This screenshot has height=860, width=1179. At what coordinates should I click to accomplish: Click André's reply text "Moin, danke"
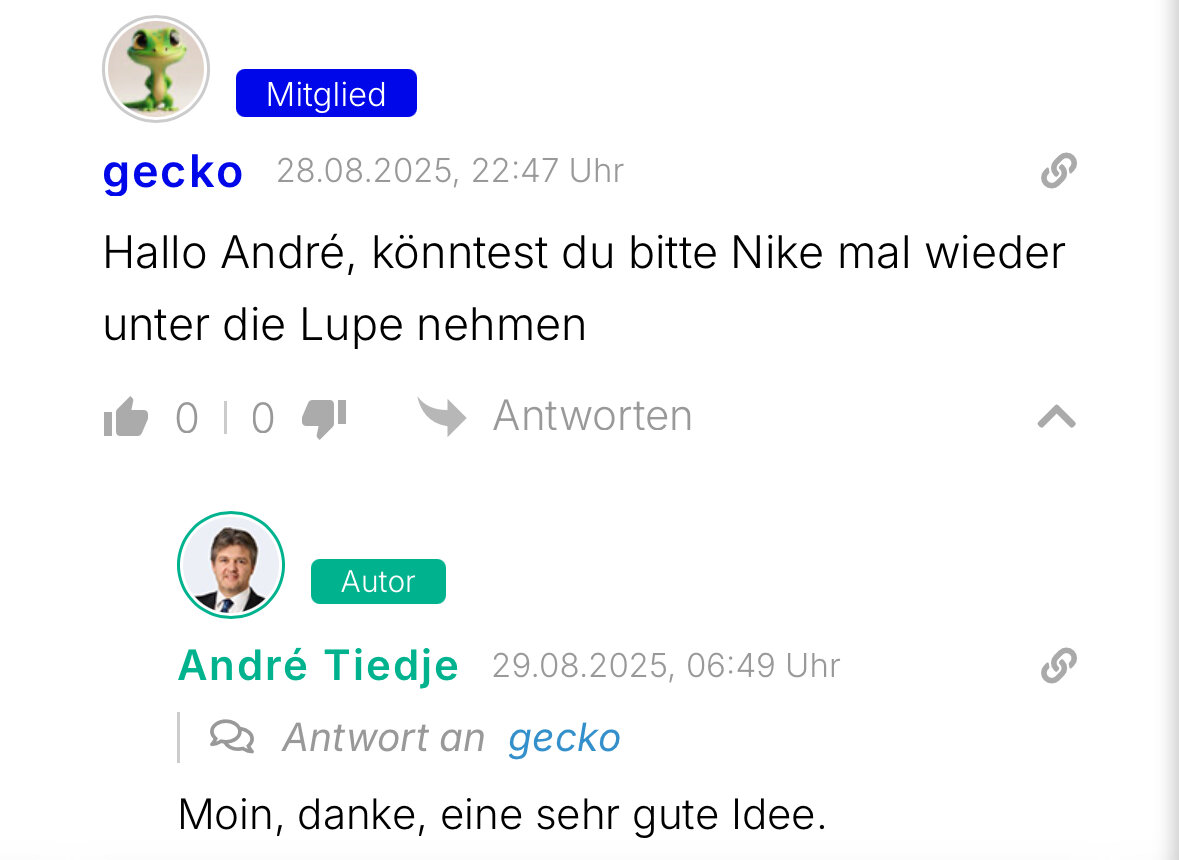coord(502,816)
